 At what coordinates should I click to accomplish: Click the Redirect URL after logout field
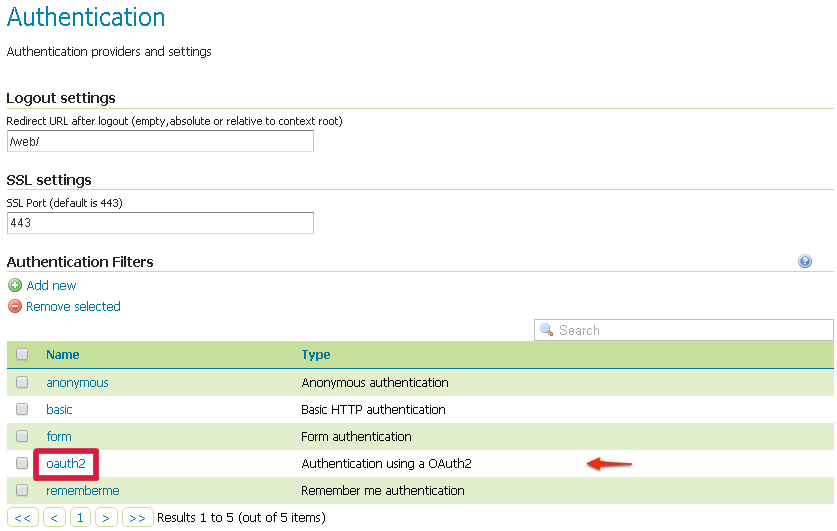click(160, 141)
